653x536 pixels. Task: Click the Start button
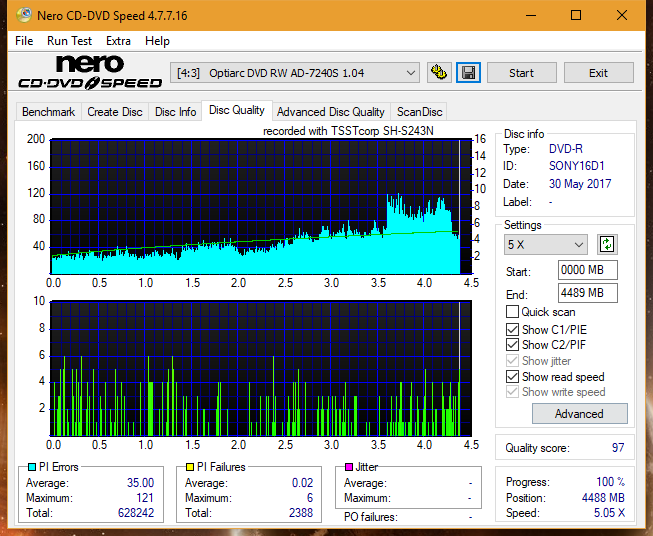tap(521, 73)
